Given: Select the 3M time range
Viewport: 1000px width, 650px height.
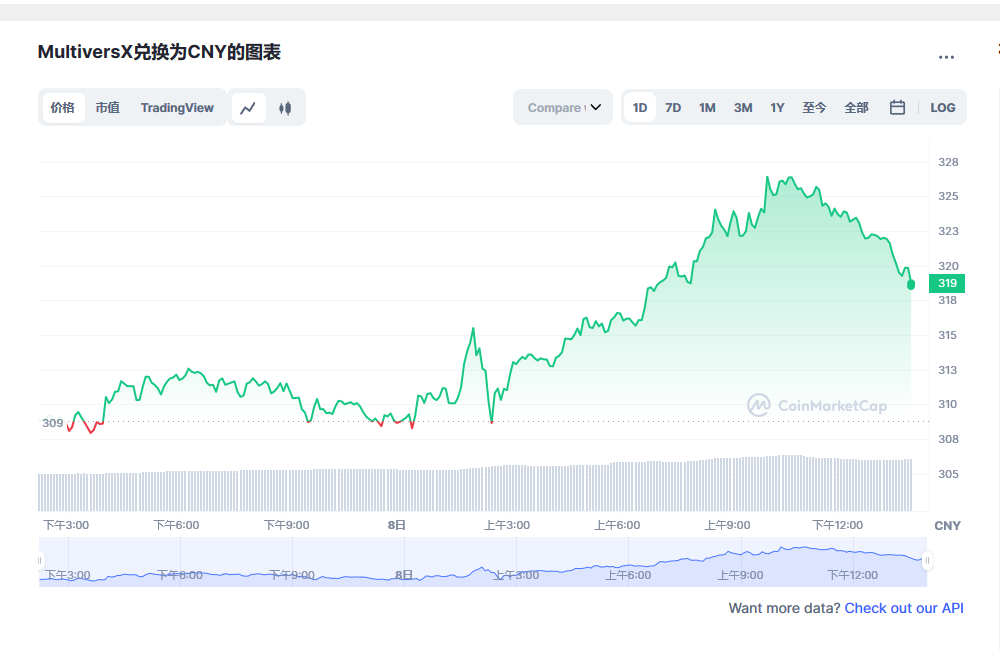Looking at the screenshot, I should tap(742, 108).
